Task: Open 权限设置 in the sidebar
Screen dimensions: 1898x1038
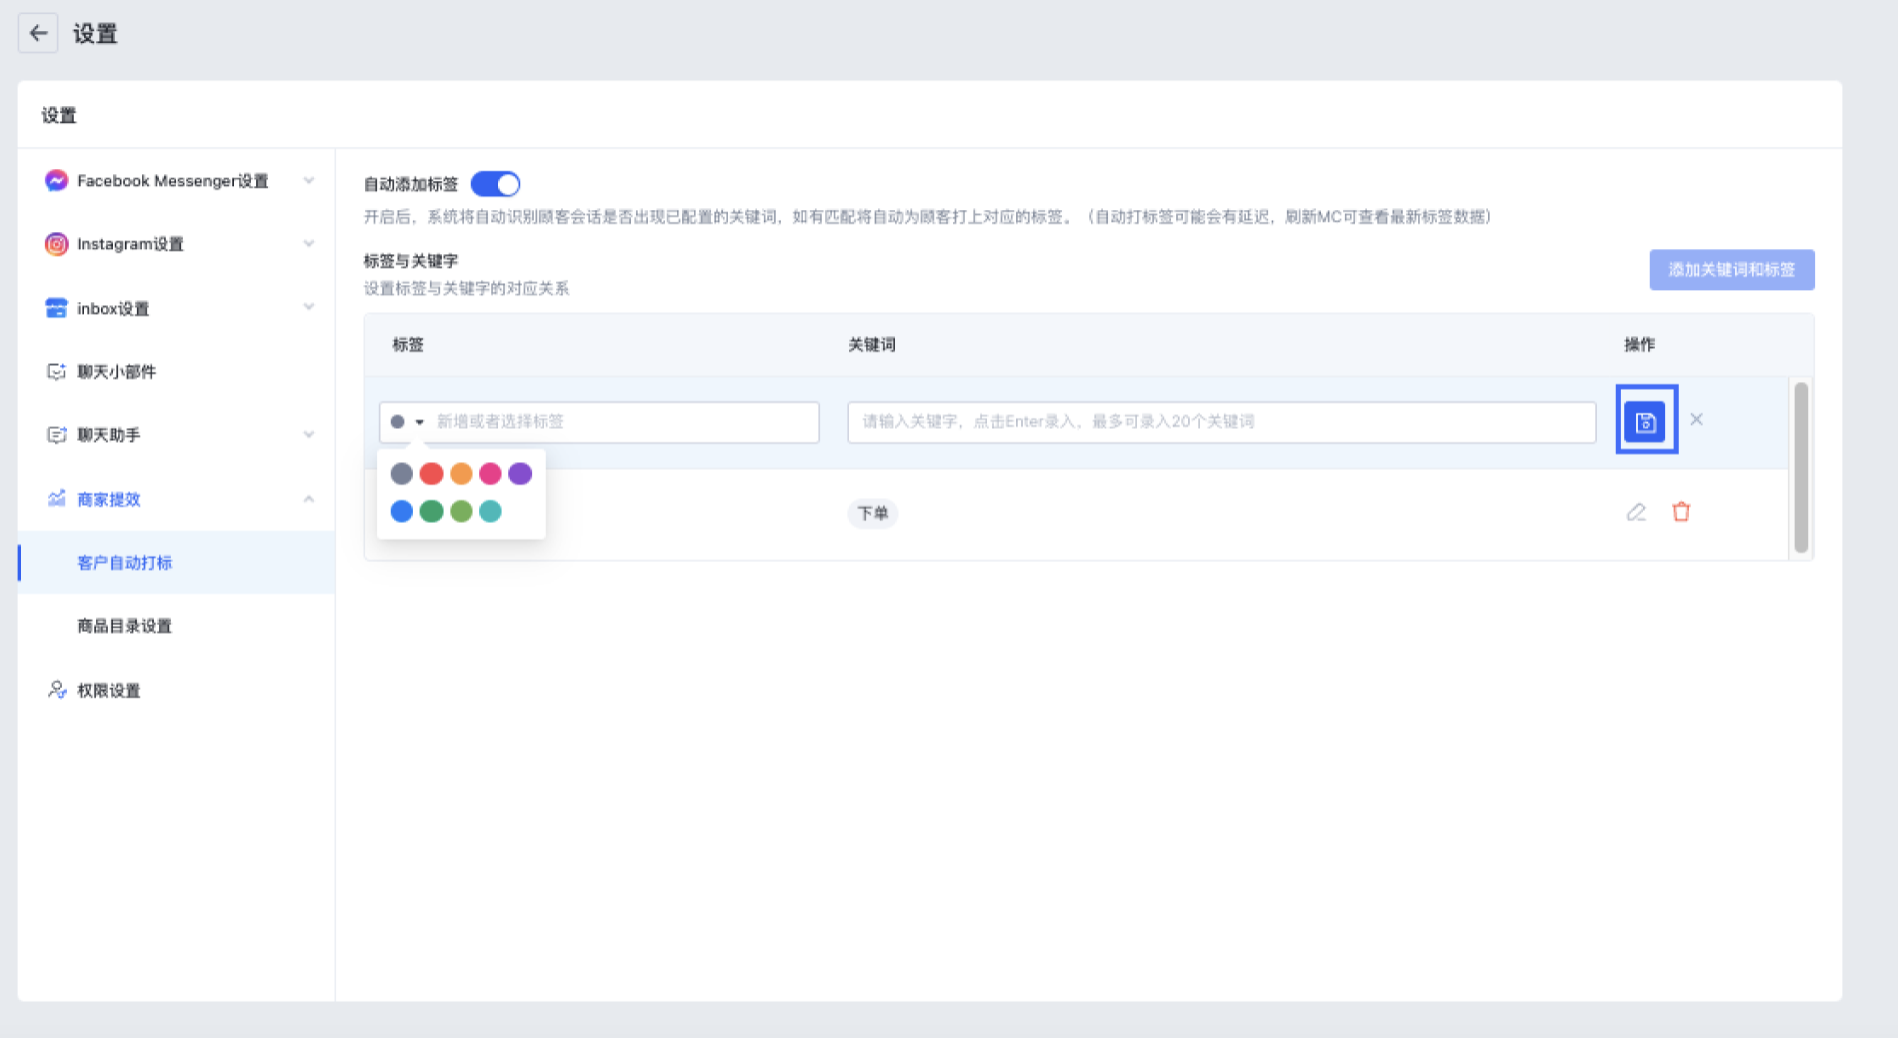Action: (x=108, y=691)
